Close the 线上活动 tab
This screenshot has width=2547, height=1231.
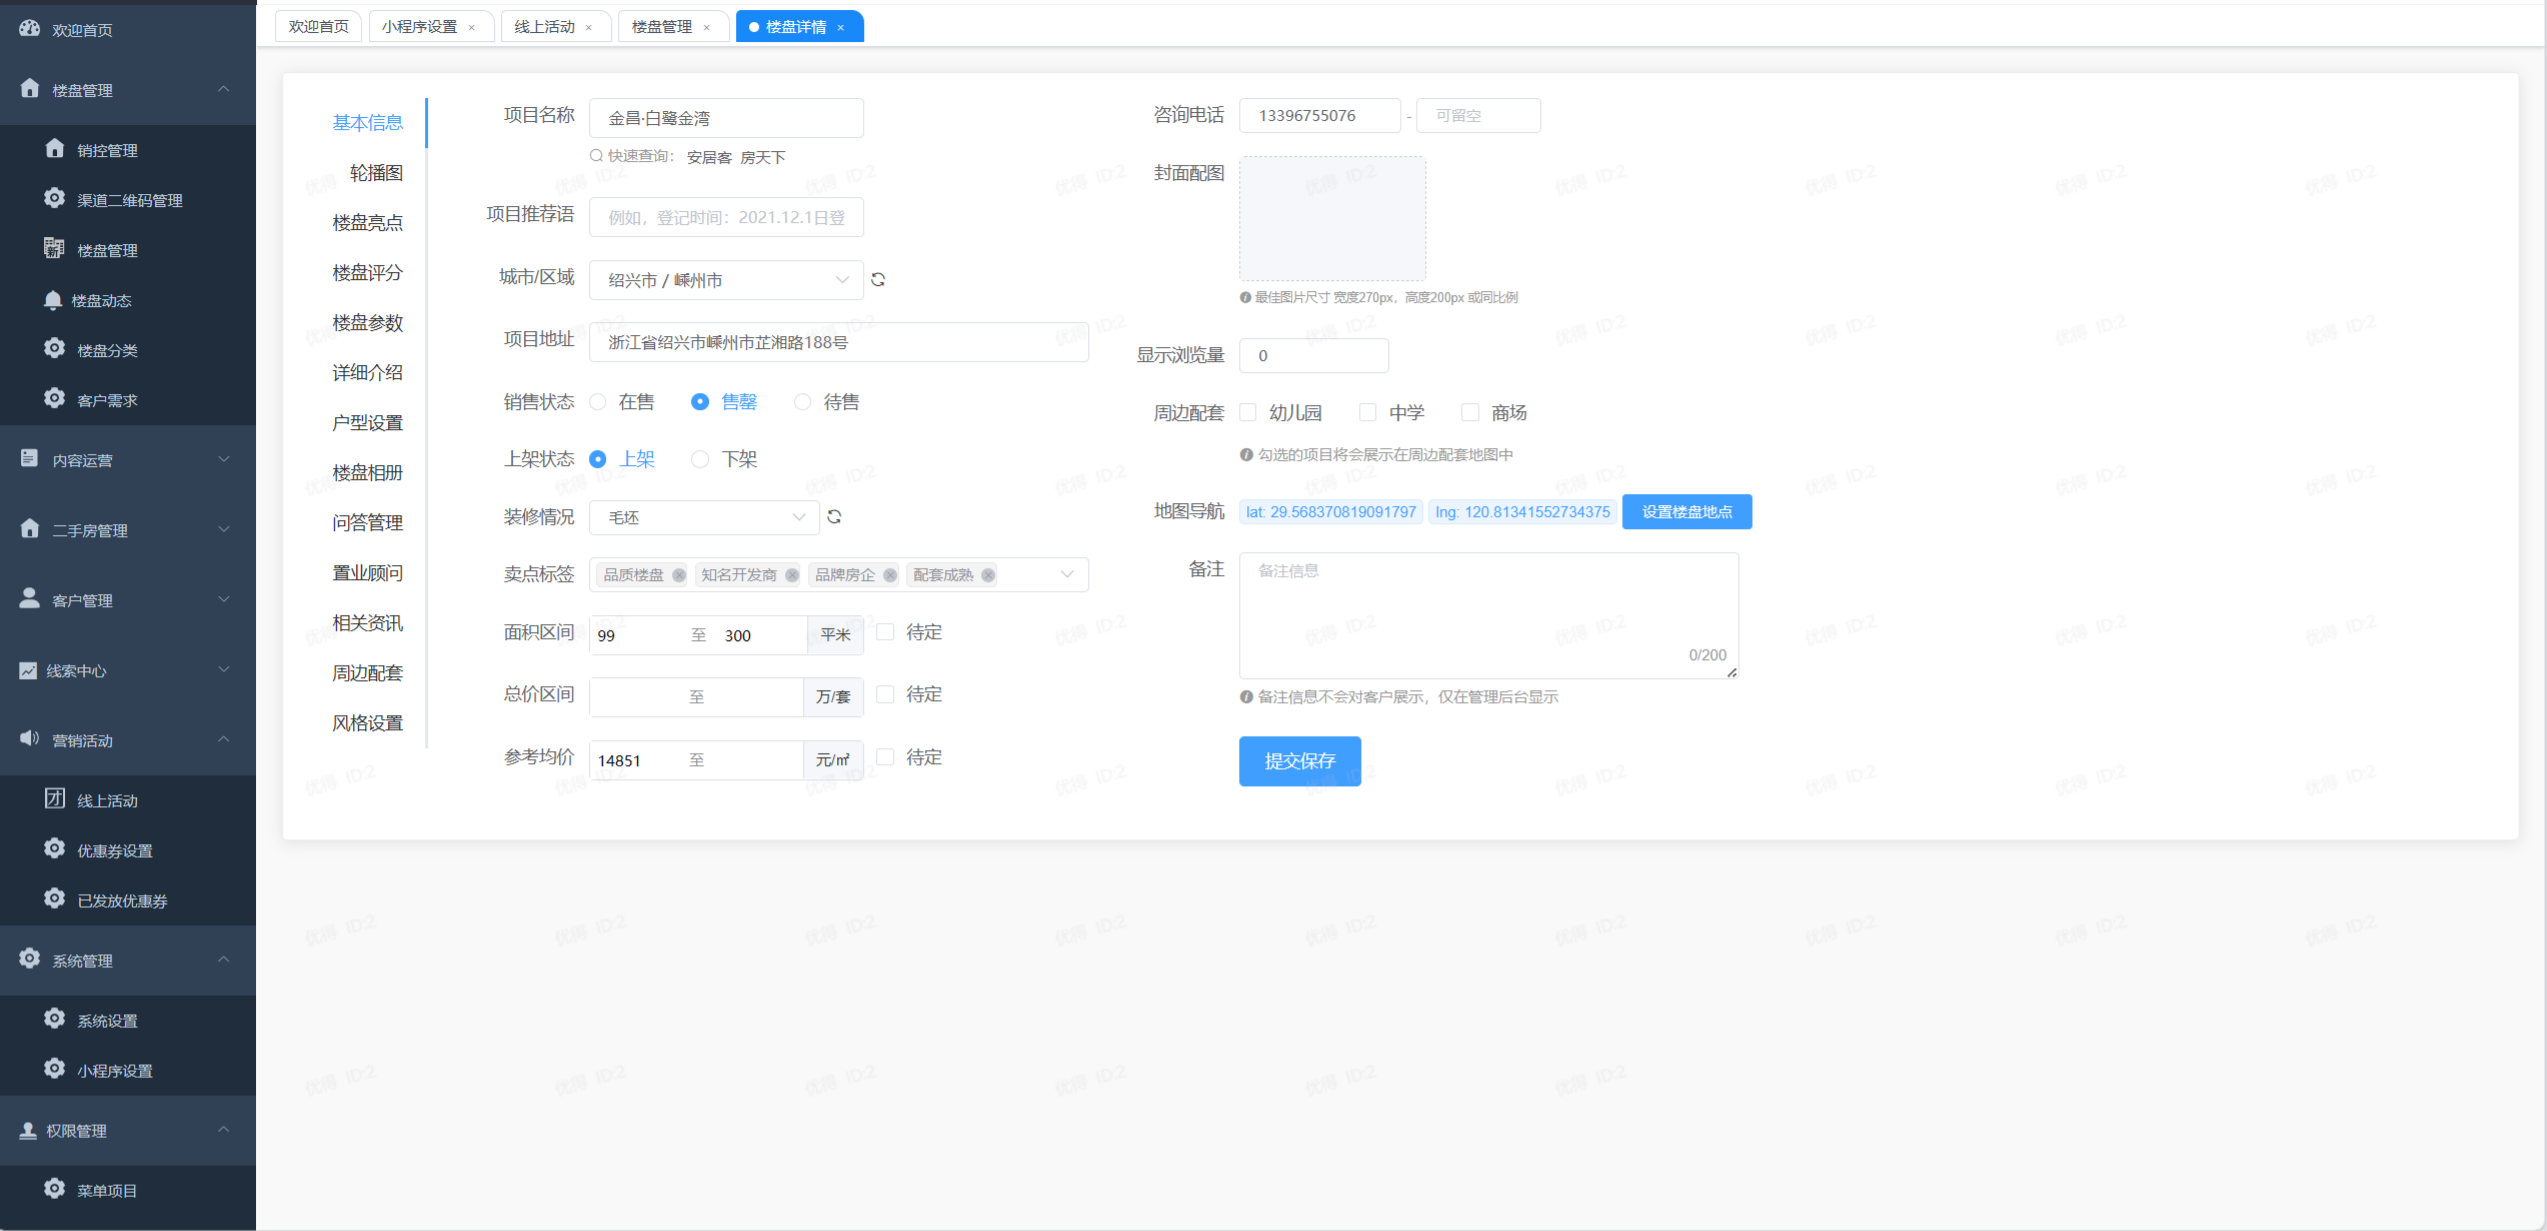(x=589, y=28)
